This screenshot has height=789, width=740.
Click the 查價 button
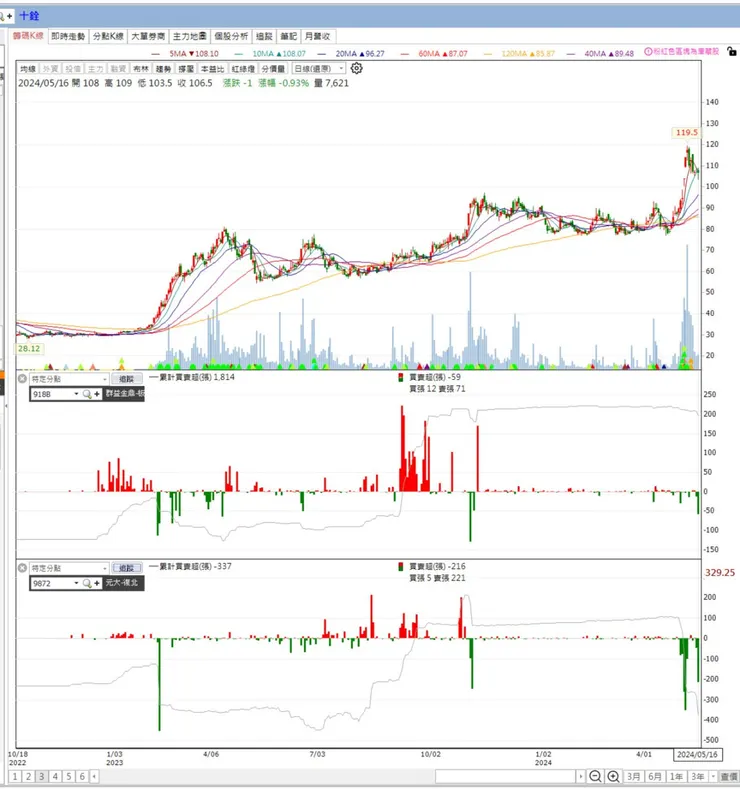[728, 777]
